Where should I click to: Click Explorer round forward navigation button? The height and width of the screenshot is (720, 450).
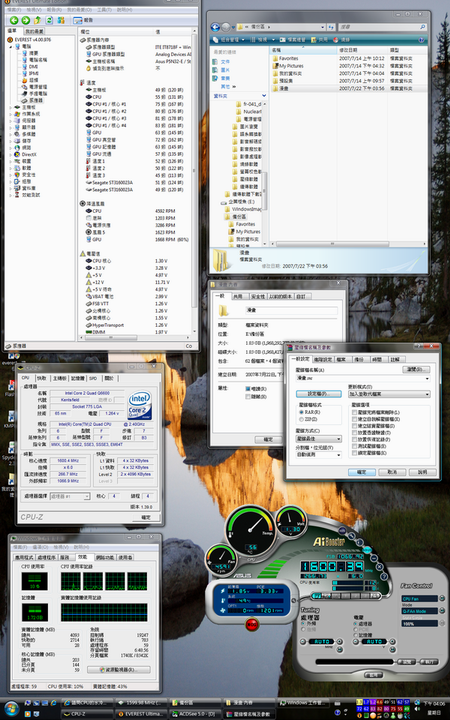pyautogui.click(x=226, y=27)
